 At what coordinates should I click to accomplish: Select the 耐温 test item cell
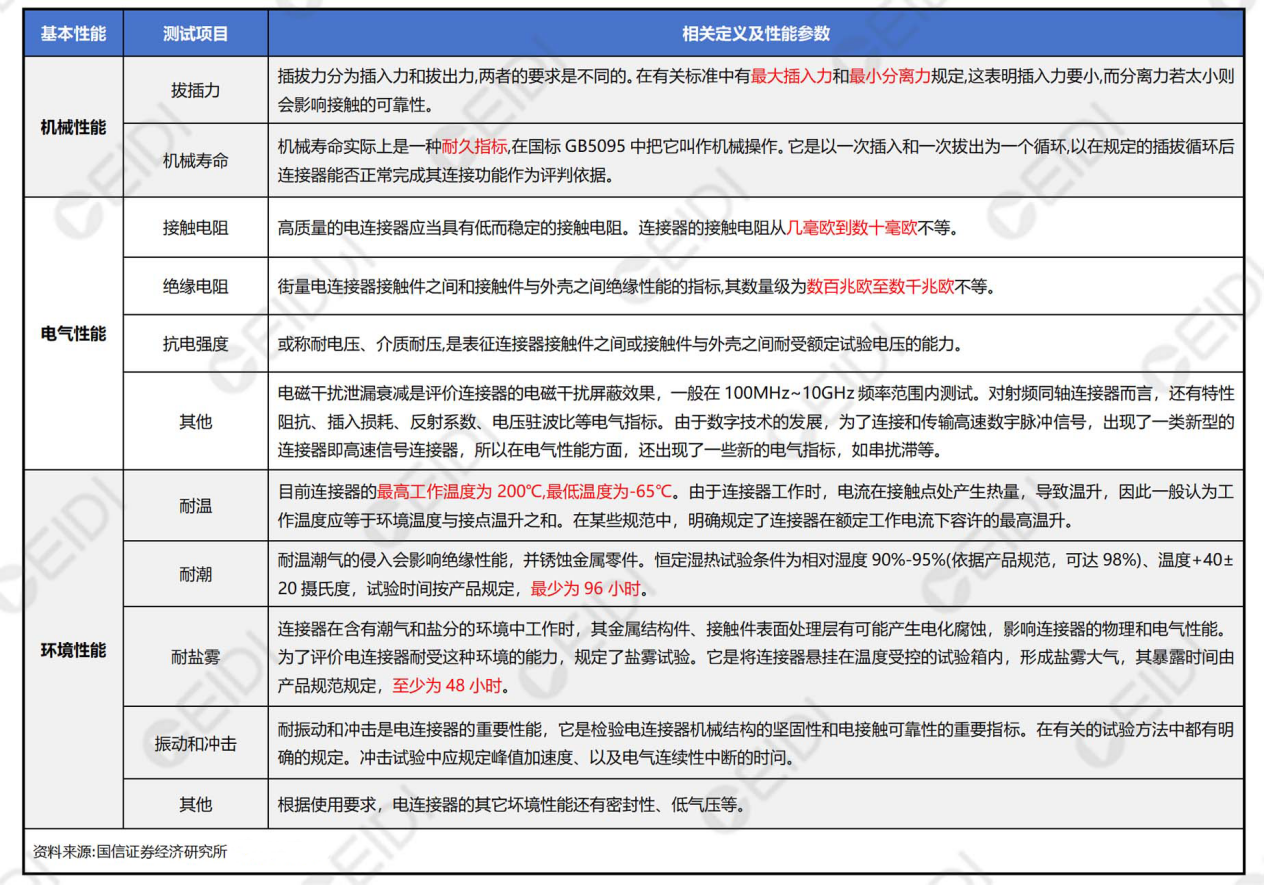195,506
